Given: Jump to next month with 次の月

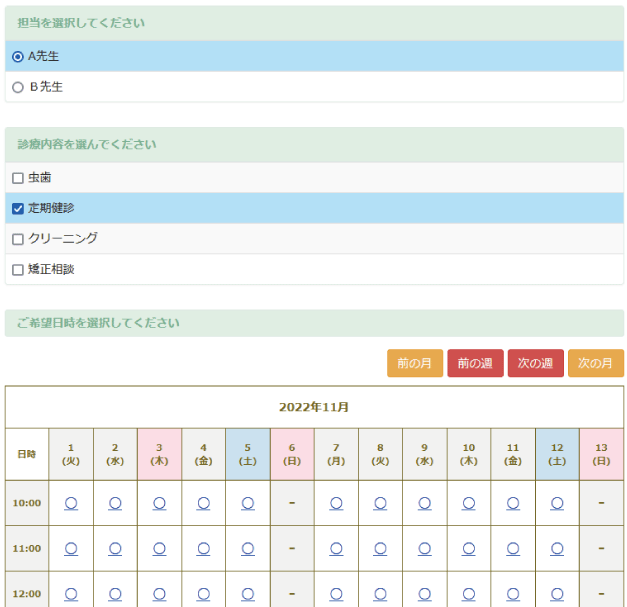Looking at the screenshot, I should coord(595,364).
